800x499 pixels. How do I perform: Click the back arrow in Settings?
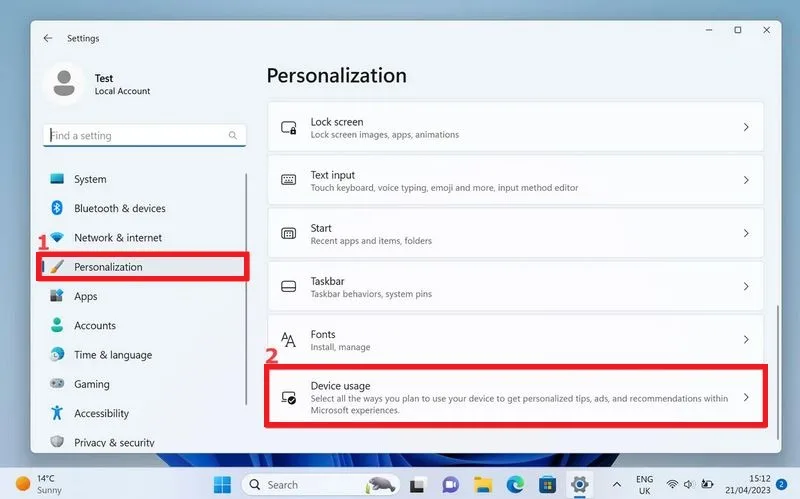pyautogui.click(x=48, y=38)
